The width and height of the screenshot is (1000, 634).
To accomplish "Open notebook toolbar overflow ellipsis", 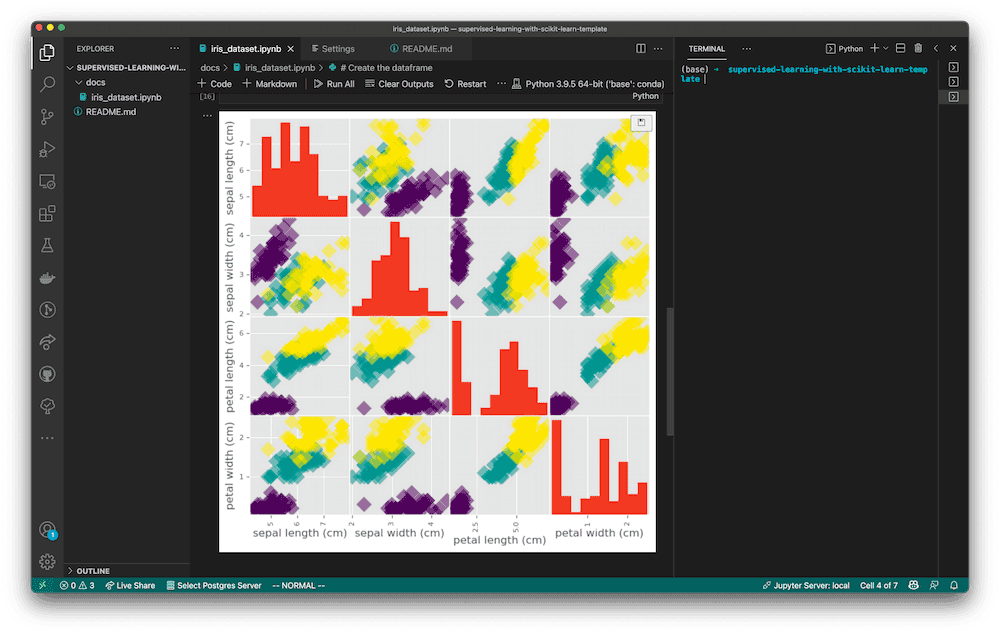I will click(x=501, y=84).
